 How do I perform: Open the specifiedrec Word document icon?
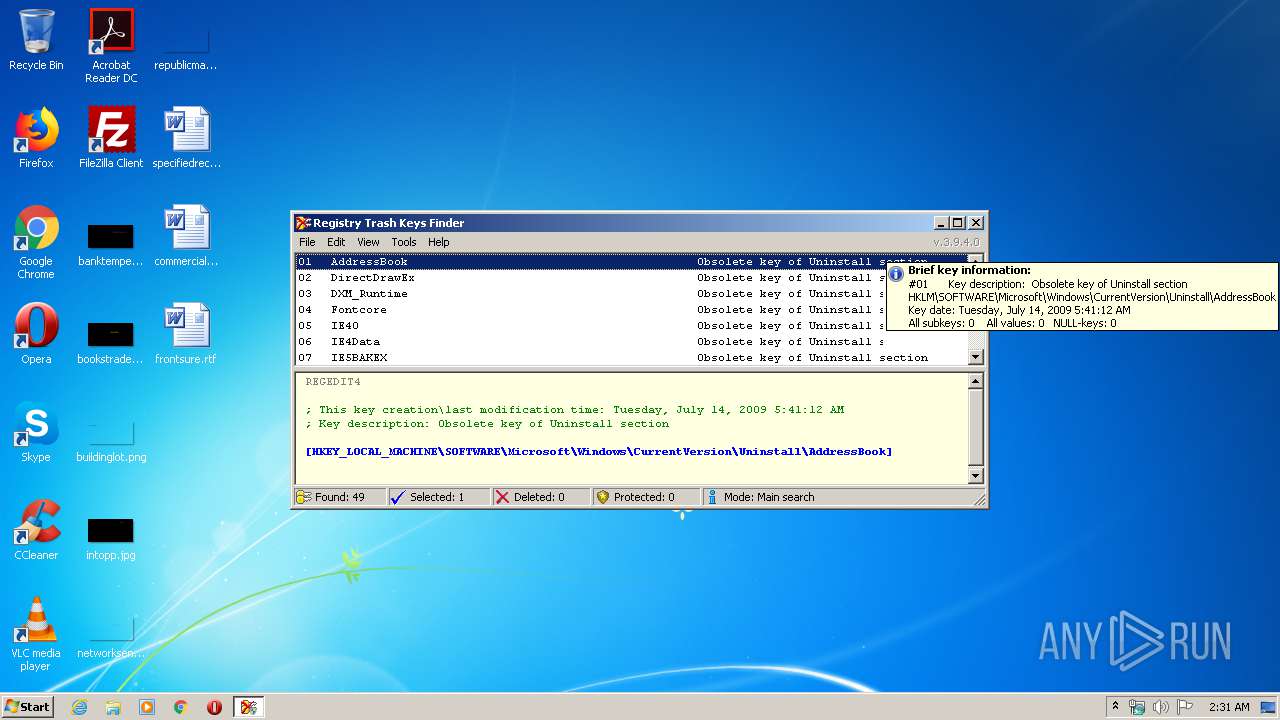coord(186,138)
